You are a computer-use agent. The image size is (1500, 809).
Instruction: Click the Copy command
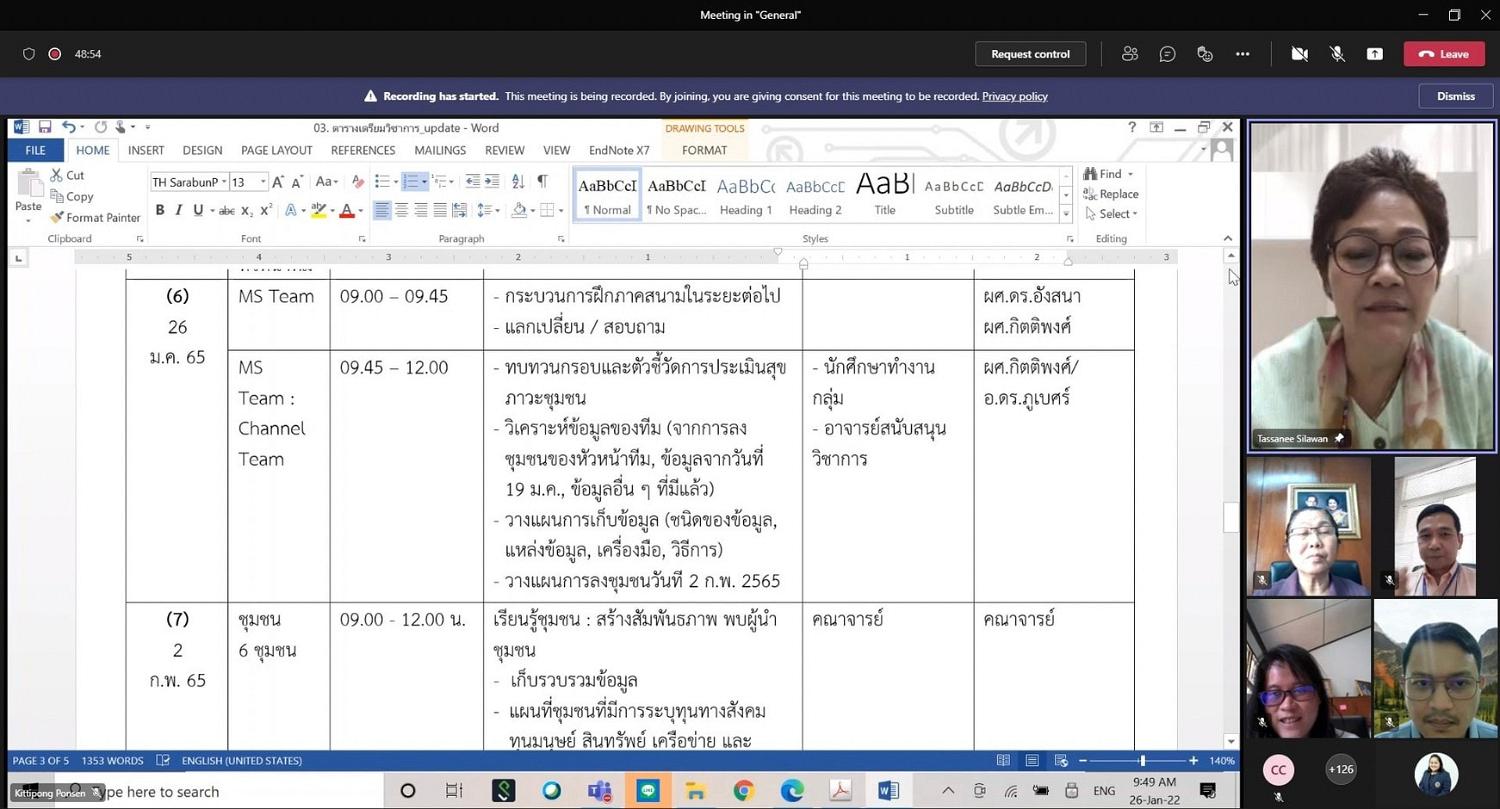(x=72, y=197)
